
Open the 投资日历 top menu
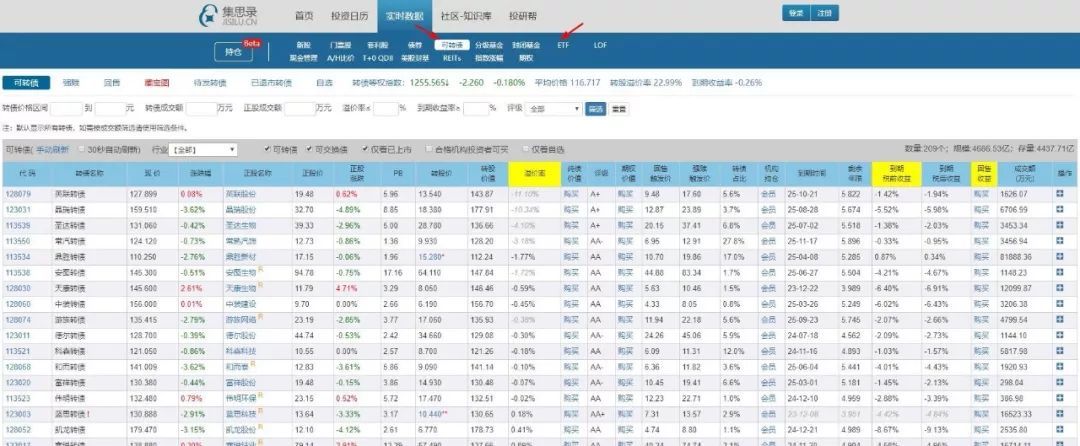click(349, 16)
